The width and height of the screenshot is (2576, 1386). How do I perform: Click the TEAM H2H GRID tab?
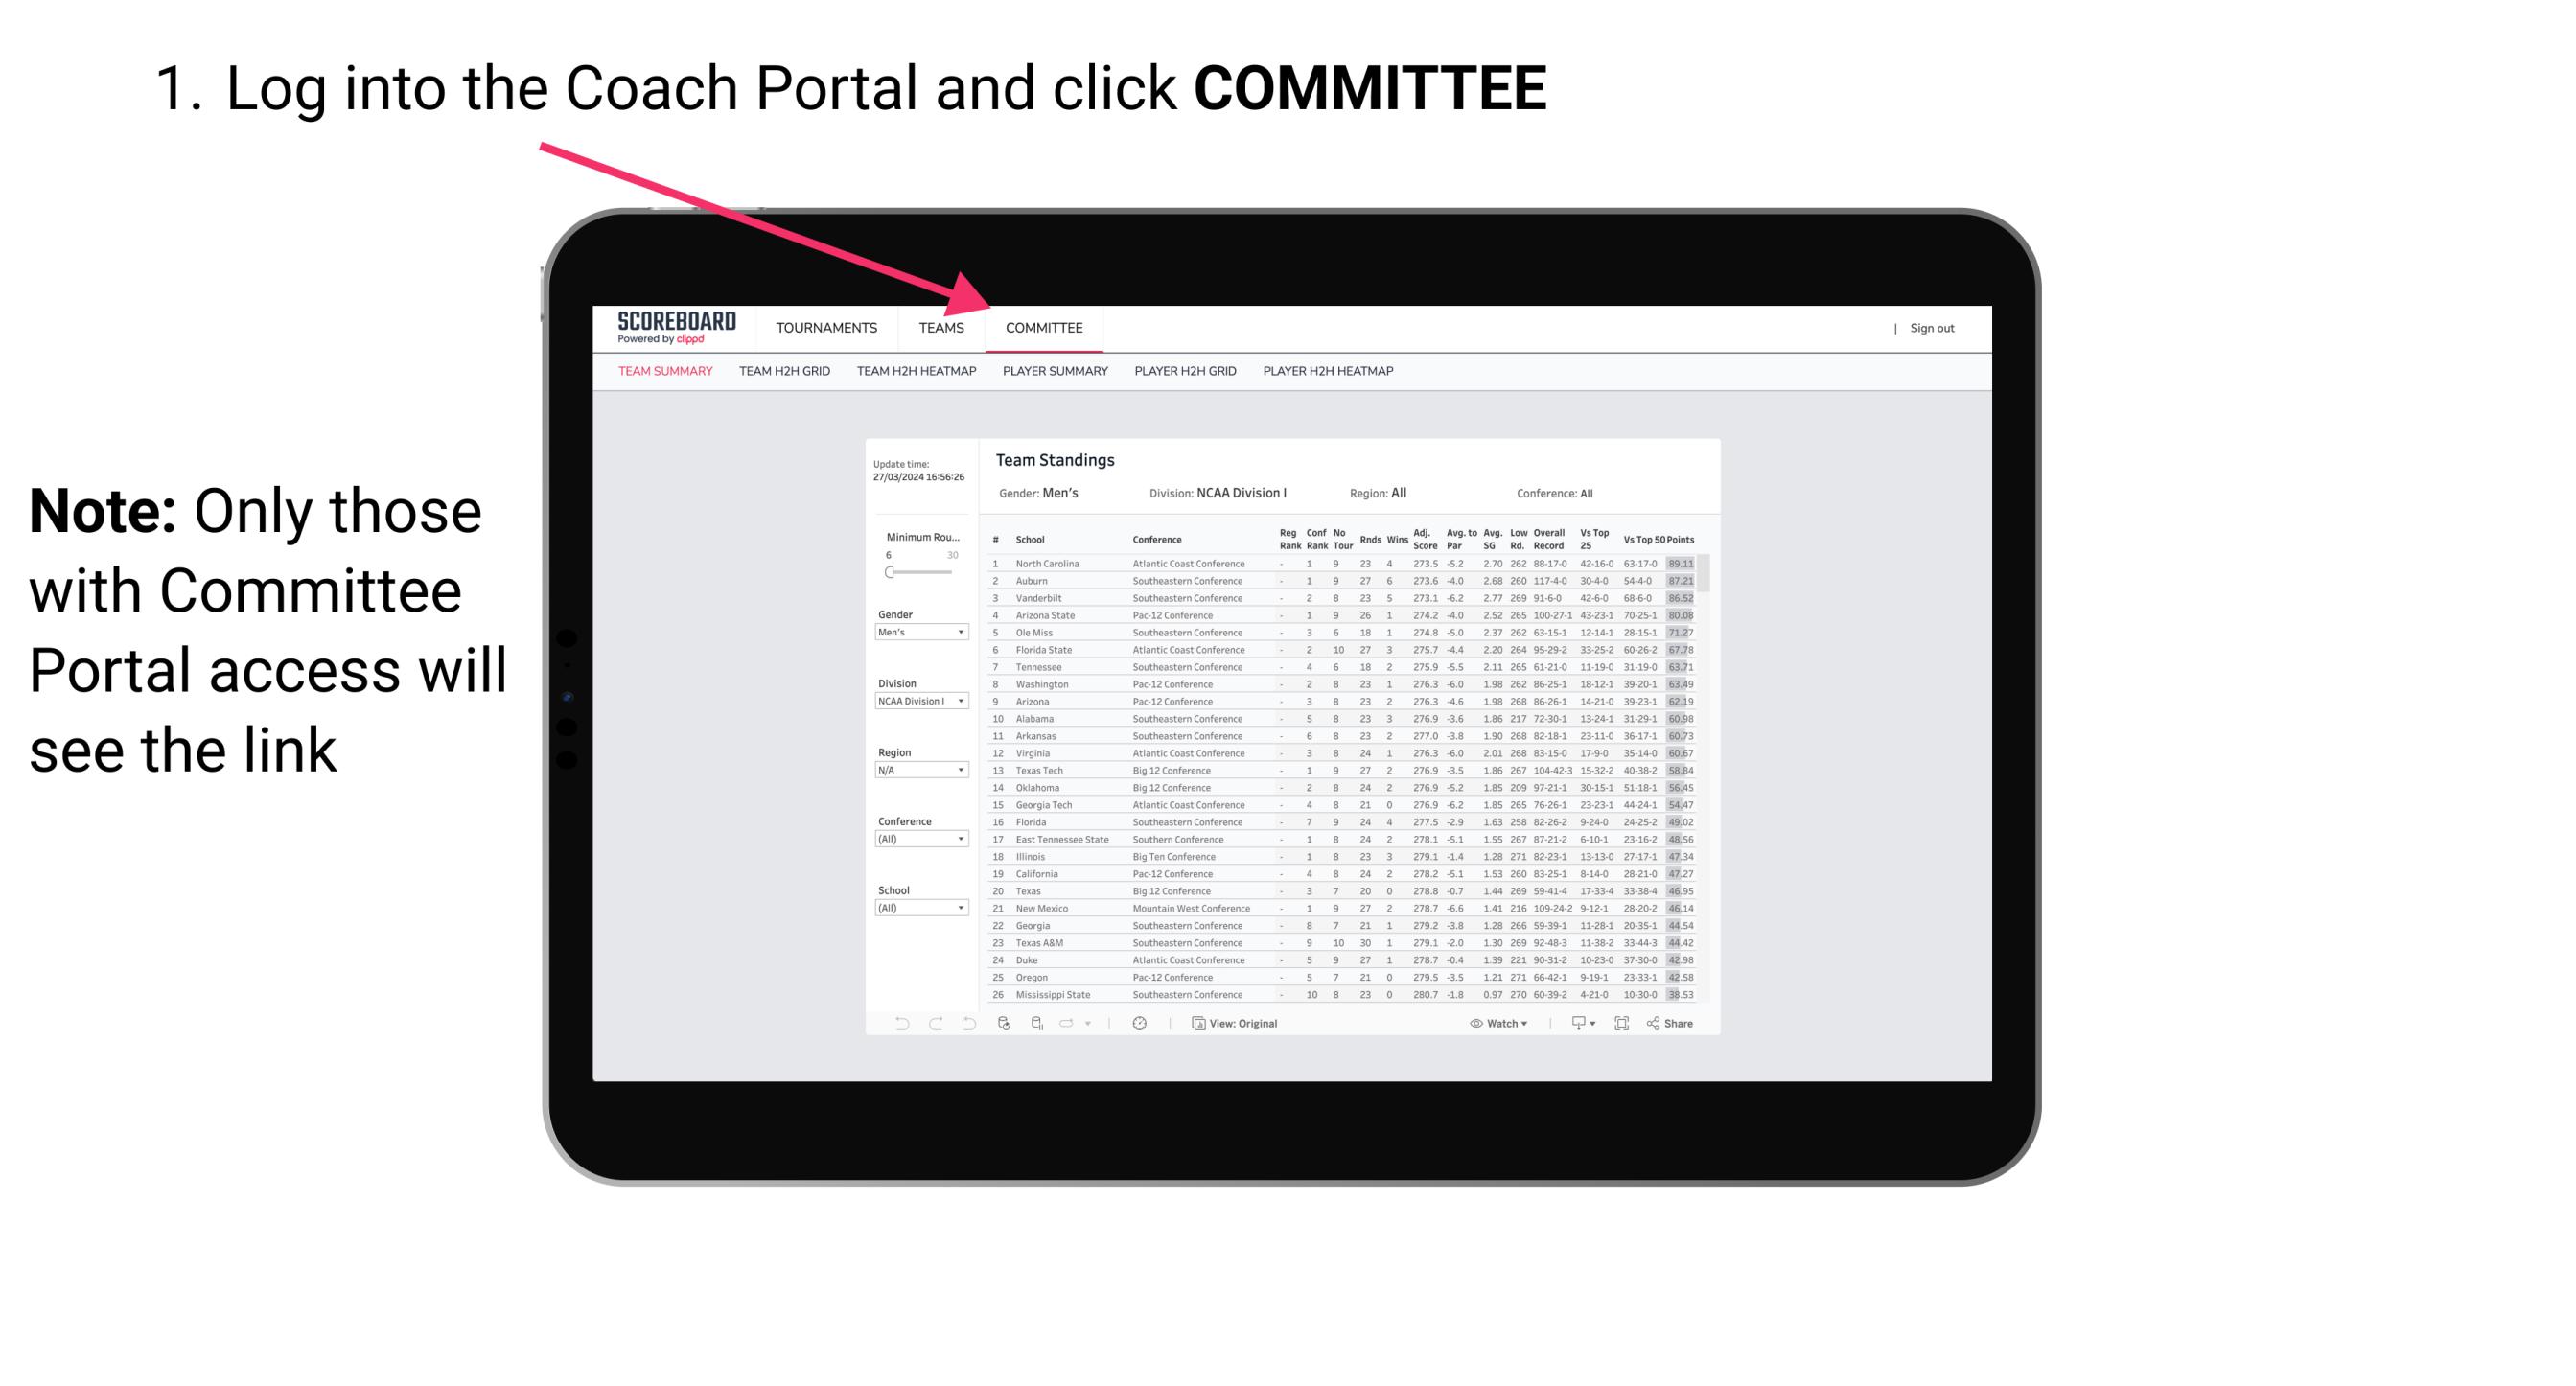783,372
